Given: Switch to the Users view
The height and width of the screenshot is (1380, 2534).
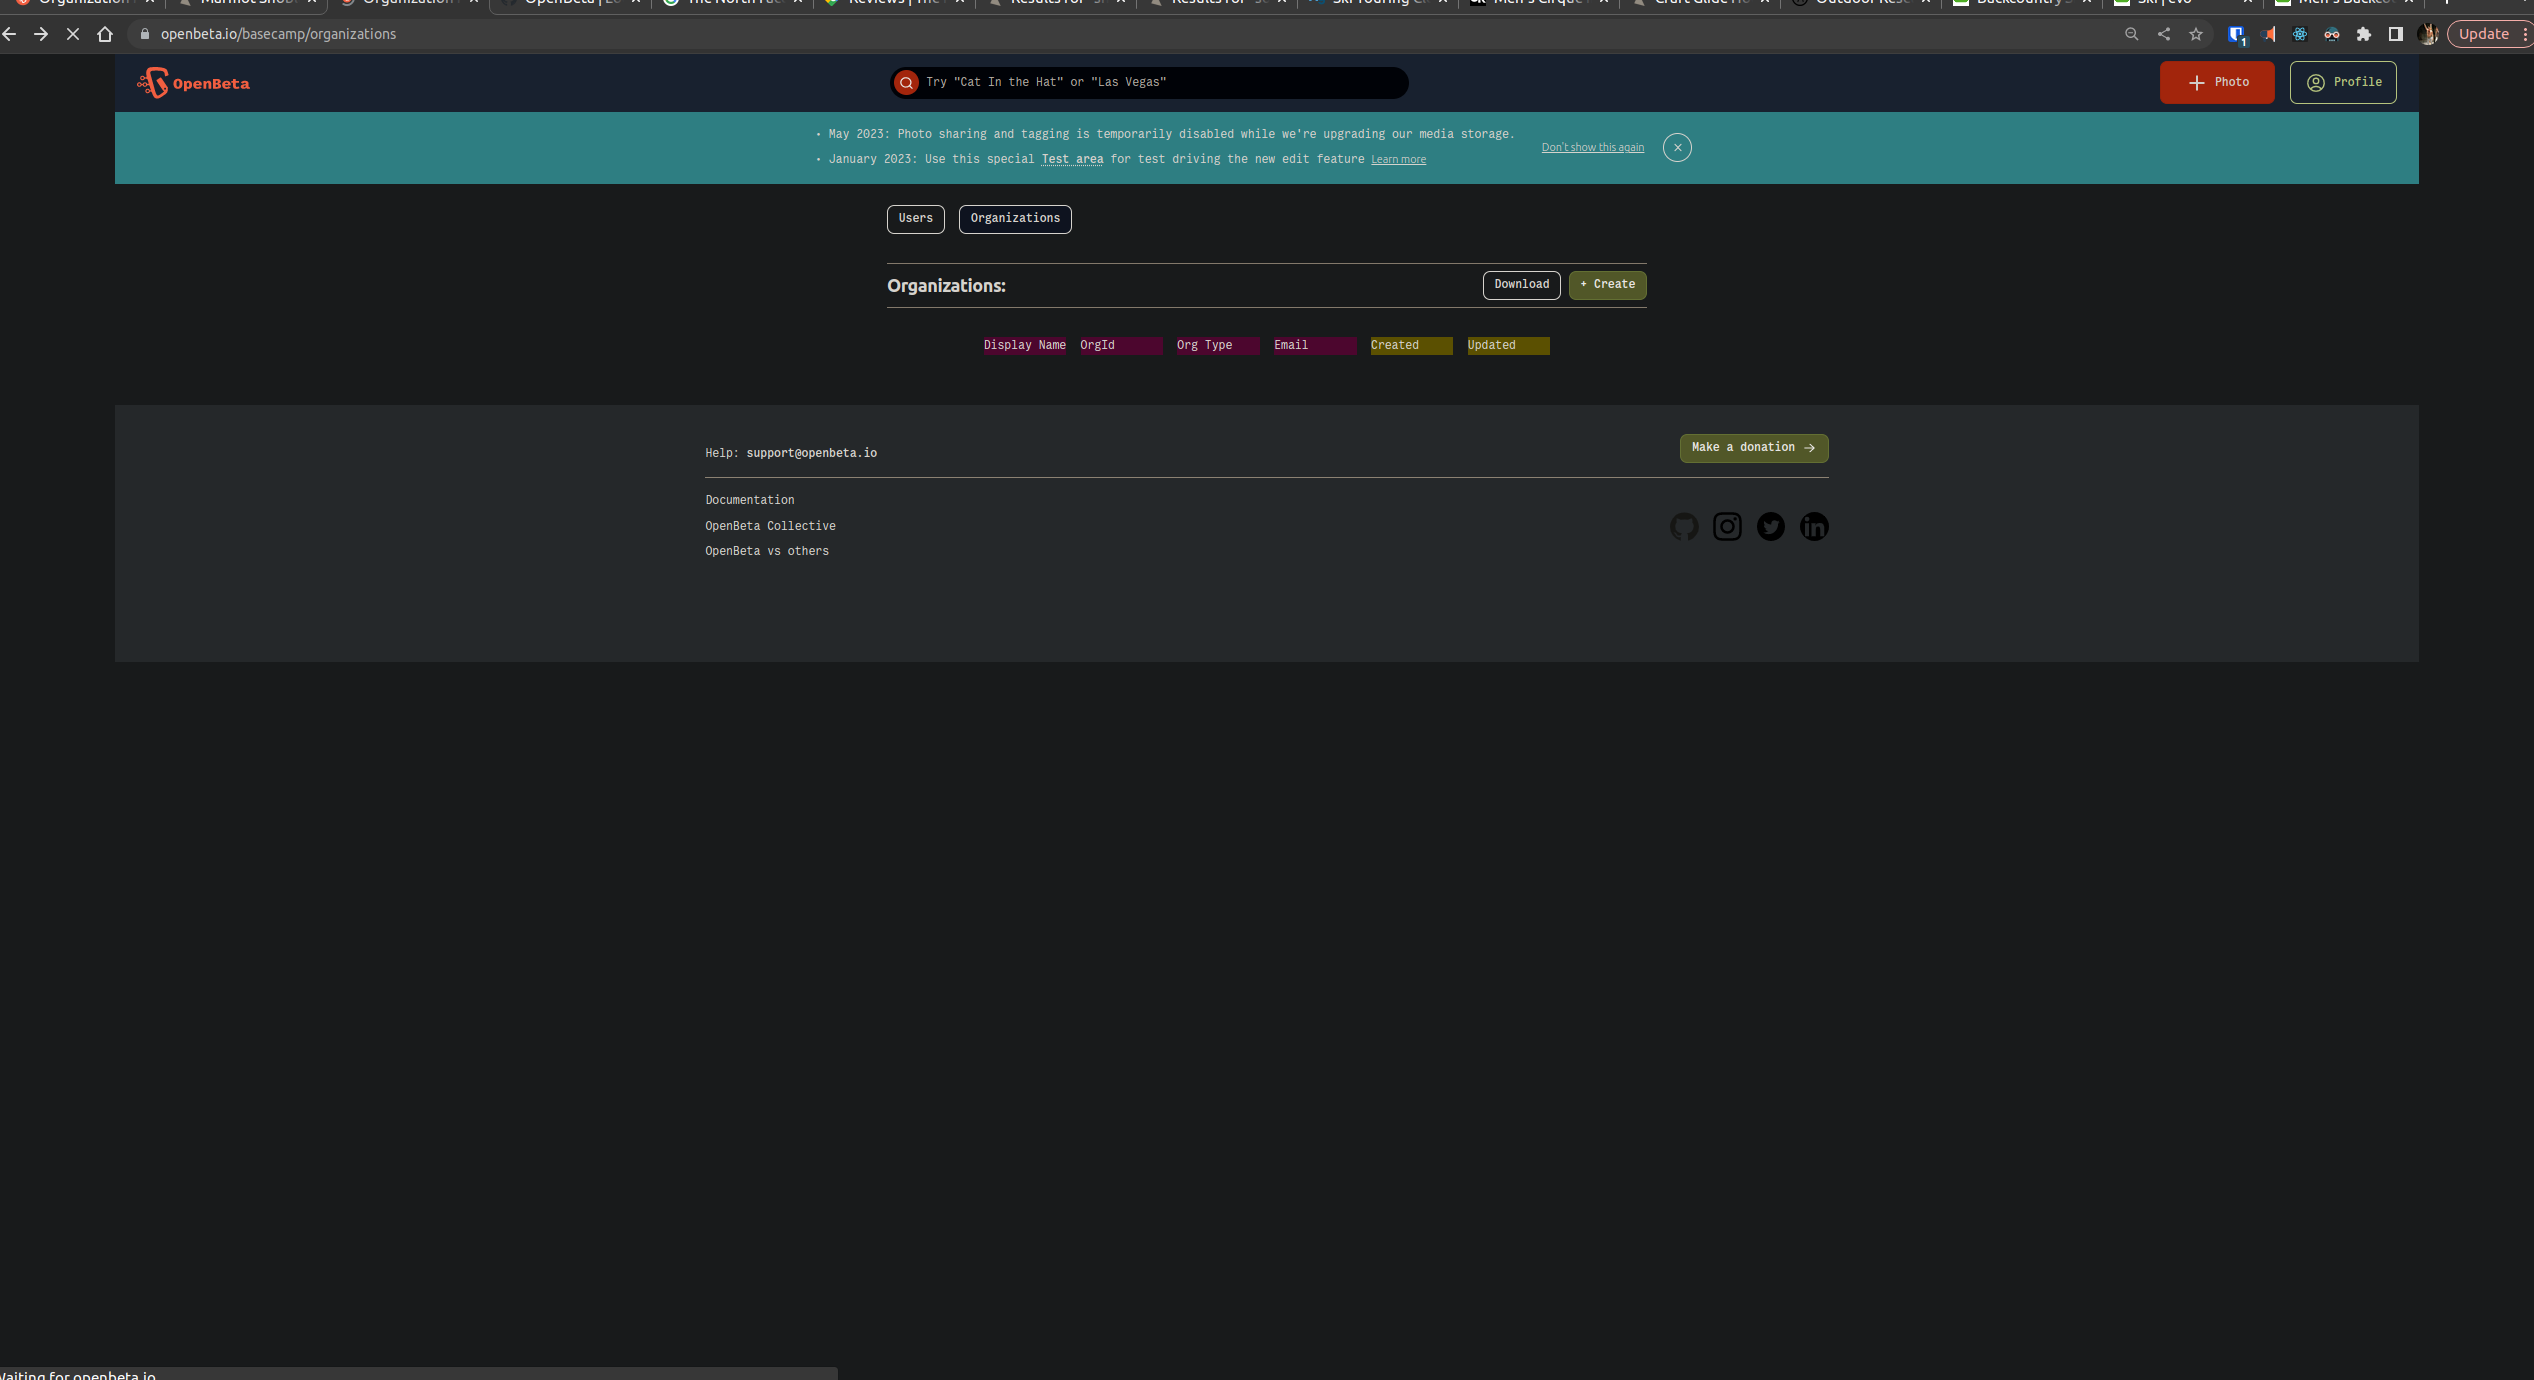Looking at the screenshot, I should point(915,219).
